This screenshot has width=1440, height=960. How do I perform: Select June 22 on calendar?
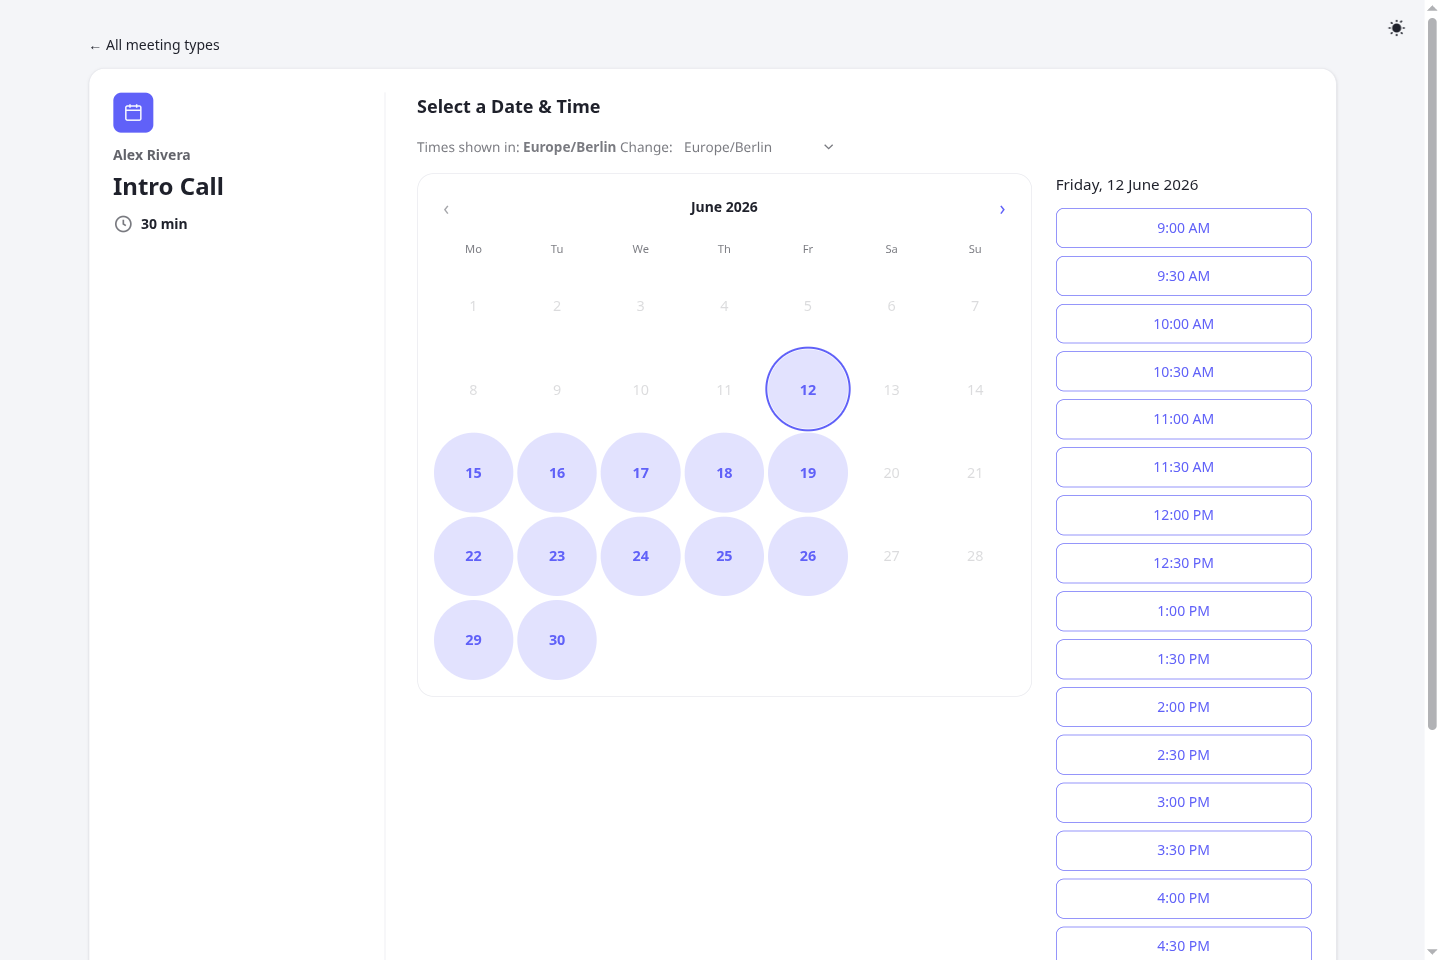tap(474, 556)
